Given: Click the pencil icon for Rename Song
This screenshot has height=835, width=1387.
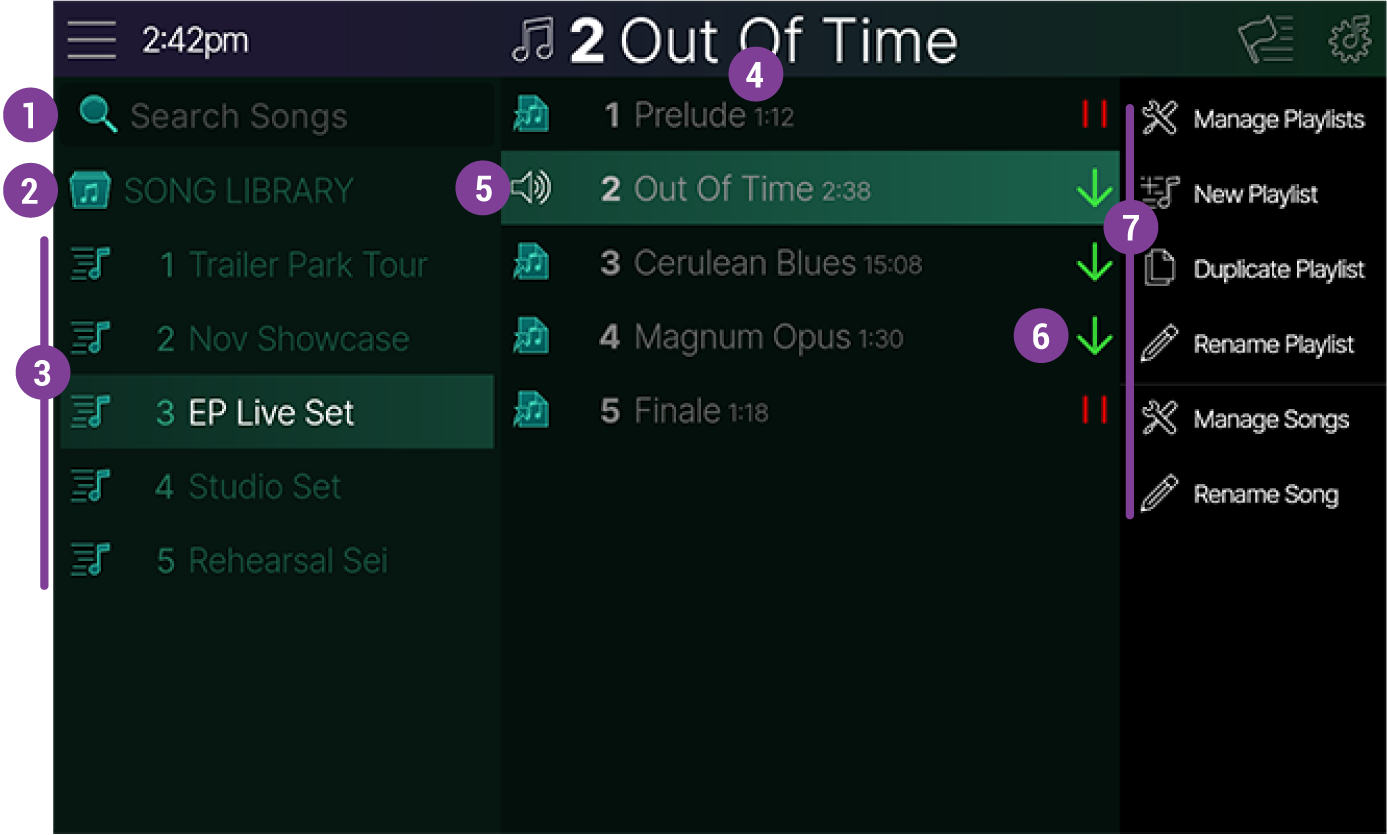Looking at the screenshot, I should click(1159, 494).
